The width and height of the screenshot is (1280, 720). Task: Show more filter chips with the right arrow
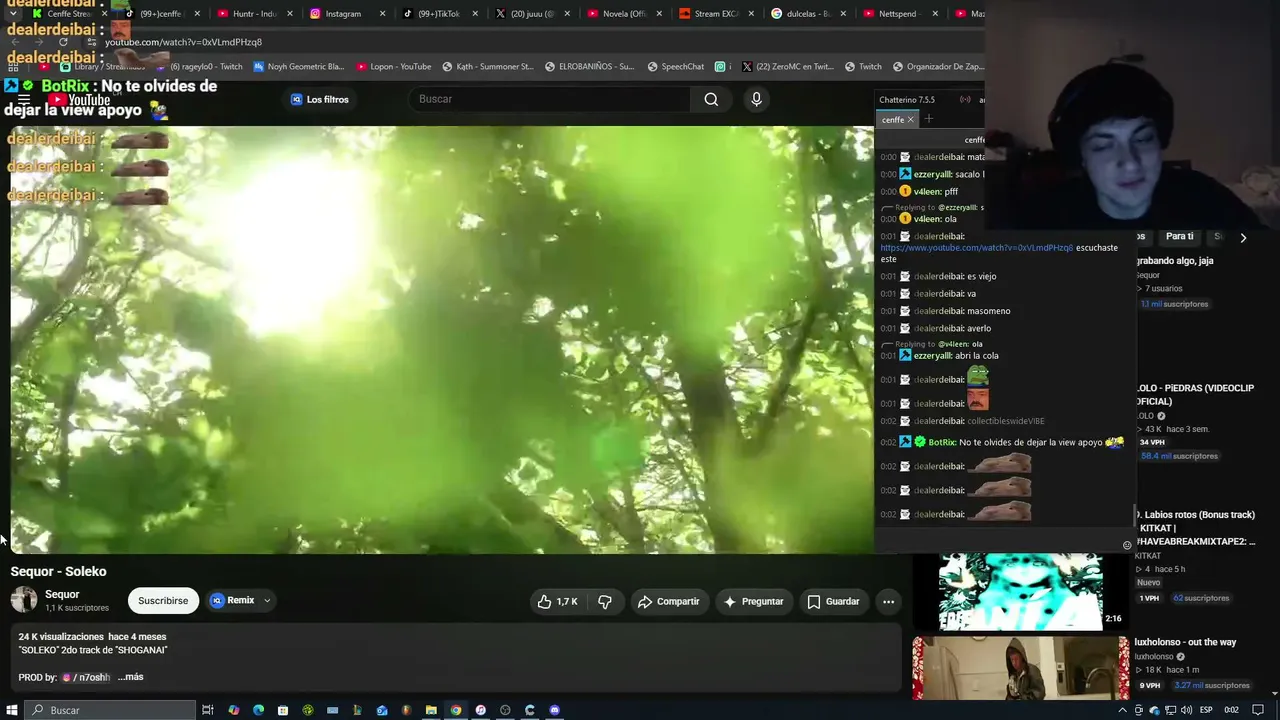pyautogui.click(x=1243, y=237)
